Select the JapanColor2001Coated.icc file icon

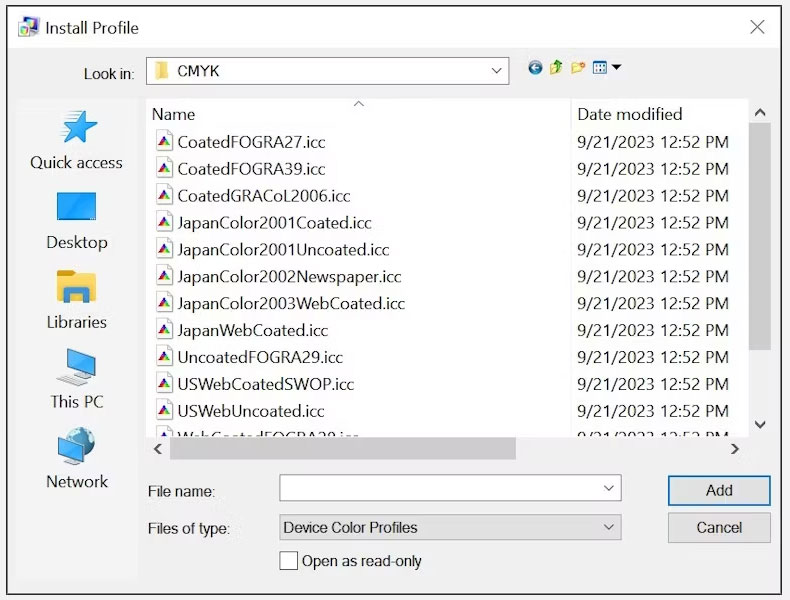point(164,222)
